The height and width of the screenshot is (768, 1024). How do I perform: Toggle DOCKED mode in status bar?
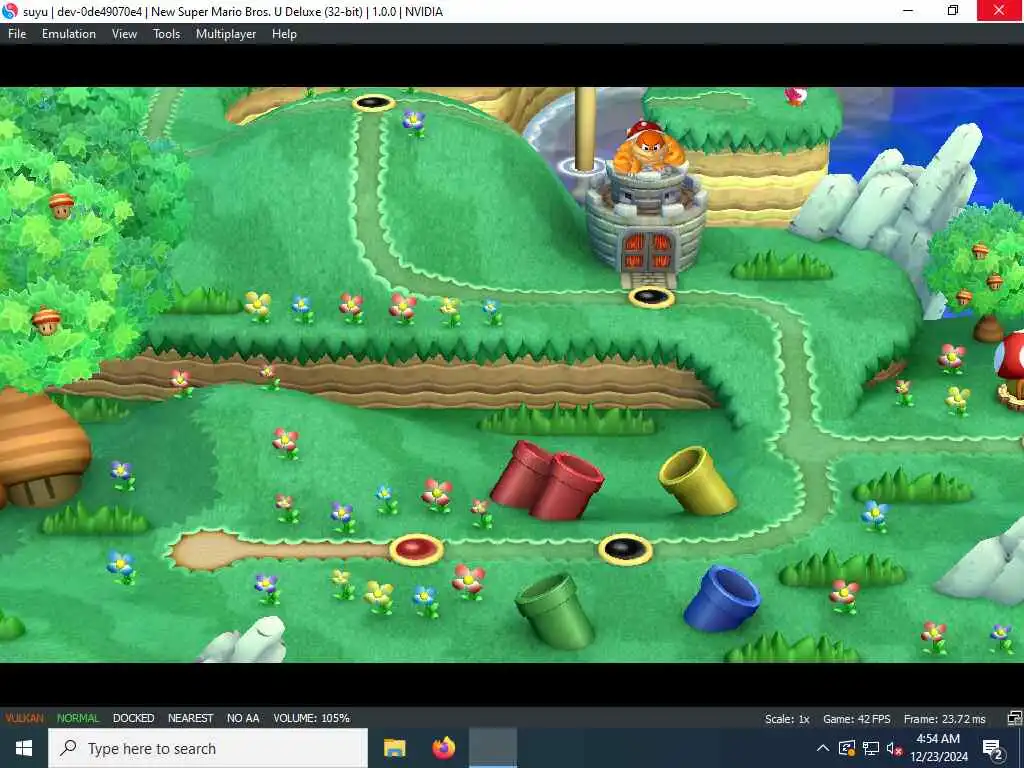133,718
